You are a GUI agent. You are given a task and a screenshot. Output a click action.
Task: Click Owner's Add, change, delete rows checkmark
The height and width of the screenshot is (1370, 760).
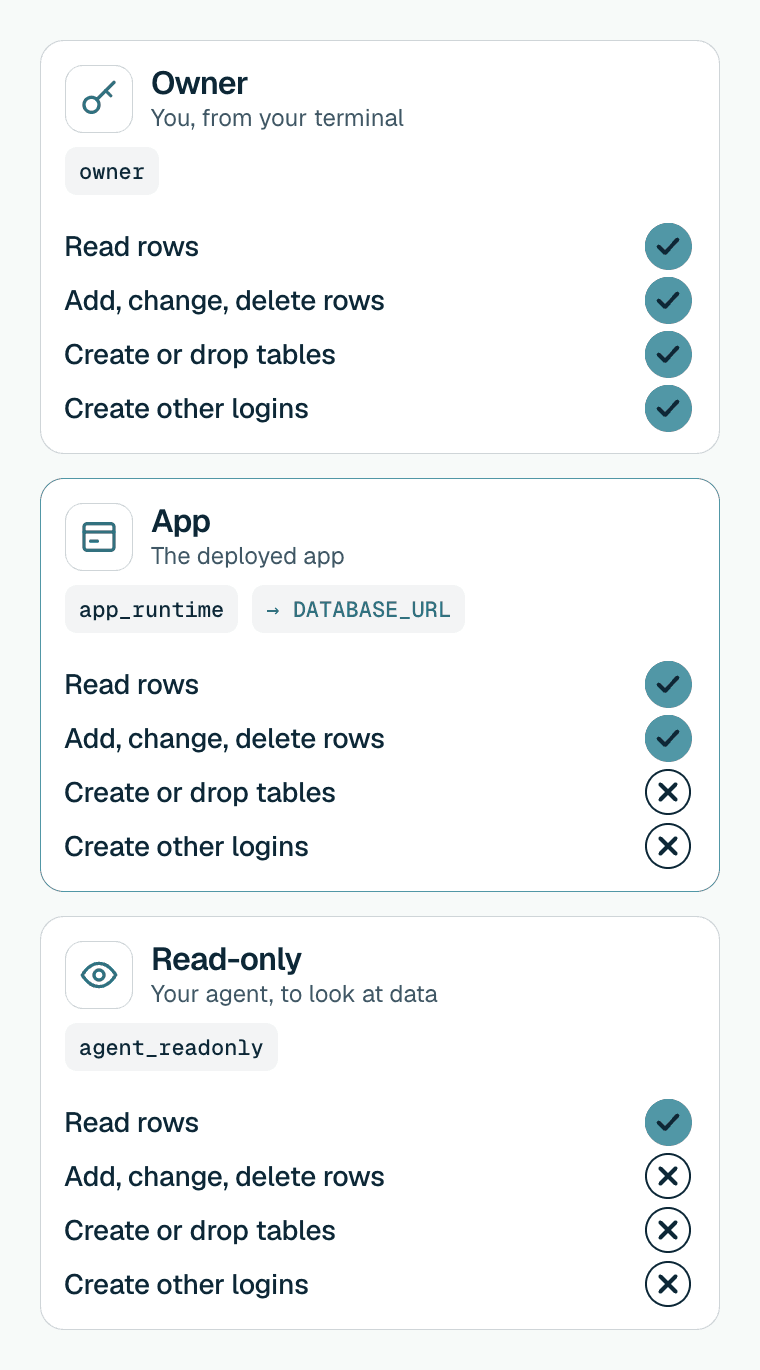(668, 300)
